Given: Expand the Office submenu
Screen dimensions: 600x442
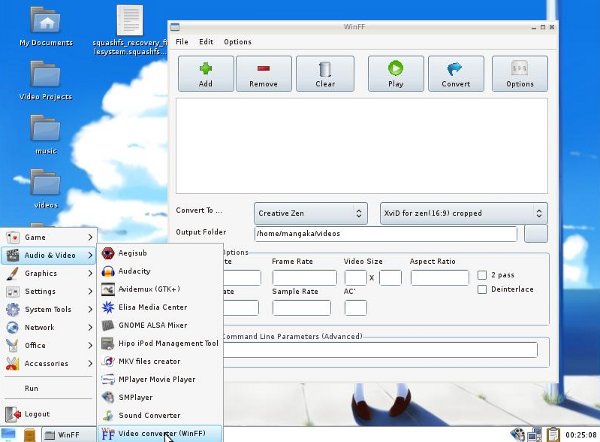Looking at the screenshot, I should [x=49, y=345].
